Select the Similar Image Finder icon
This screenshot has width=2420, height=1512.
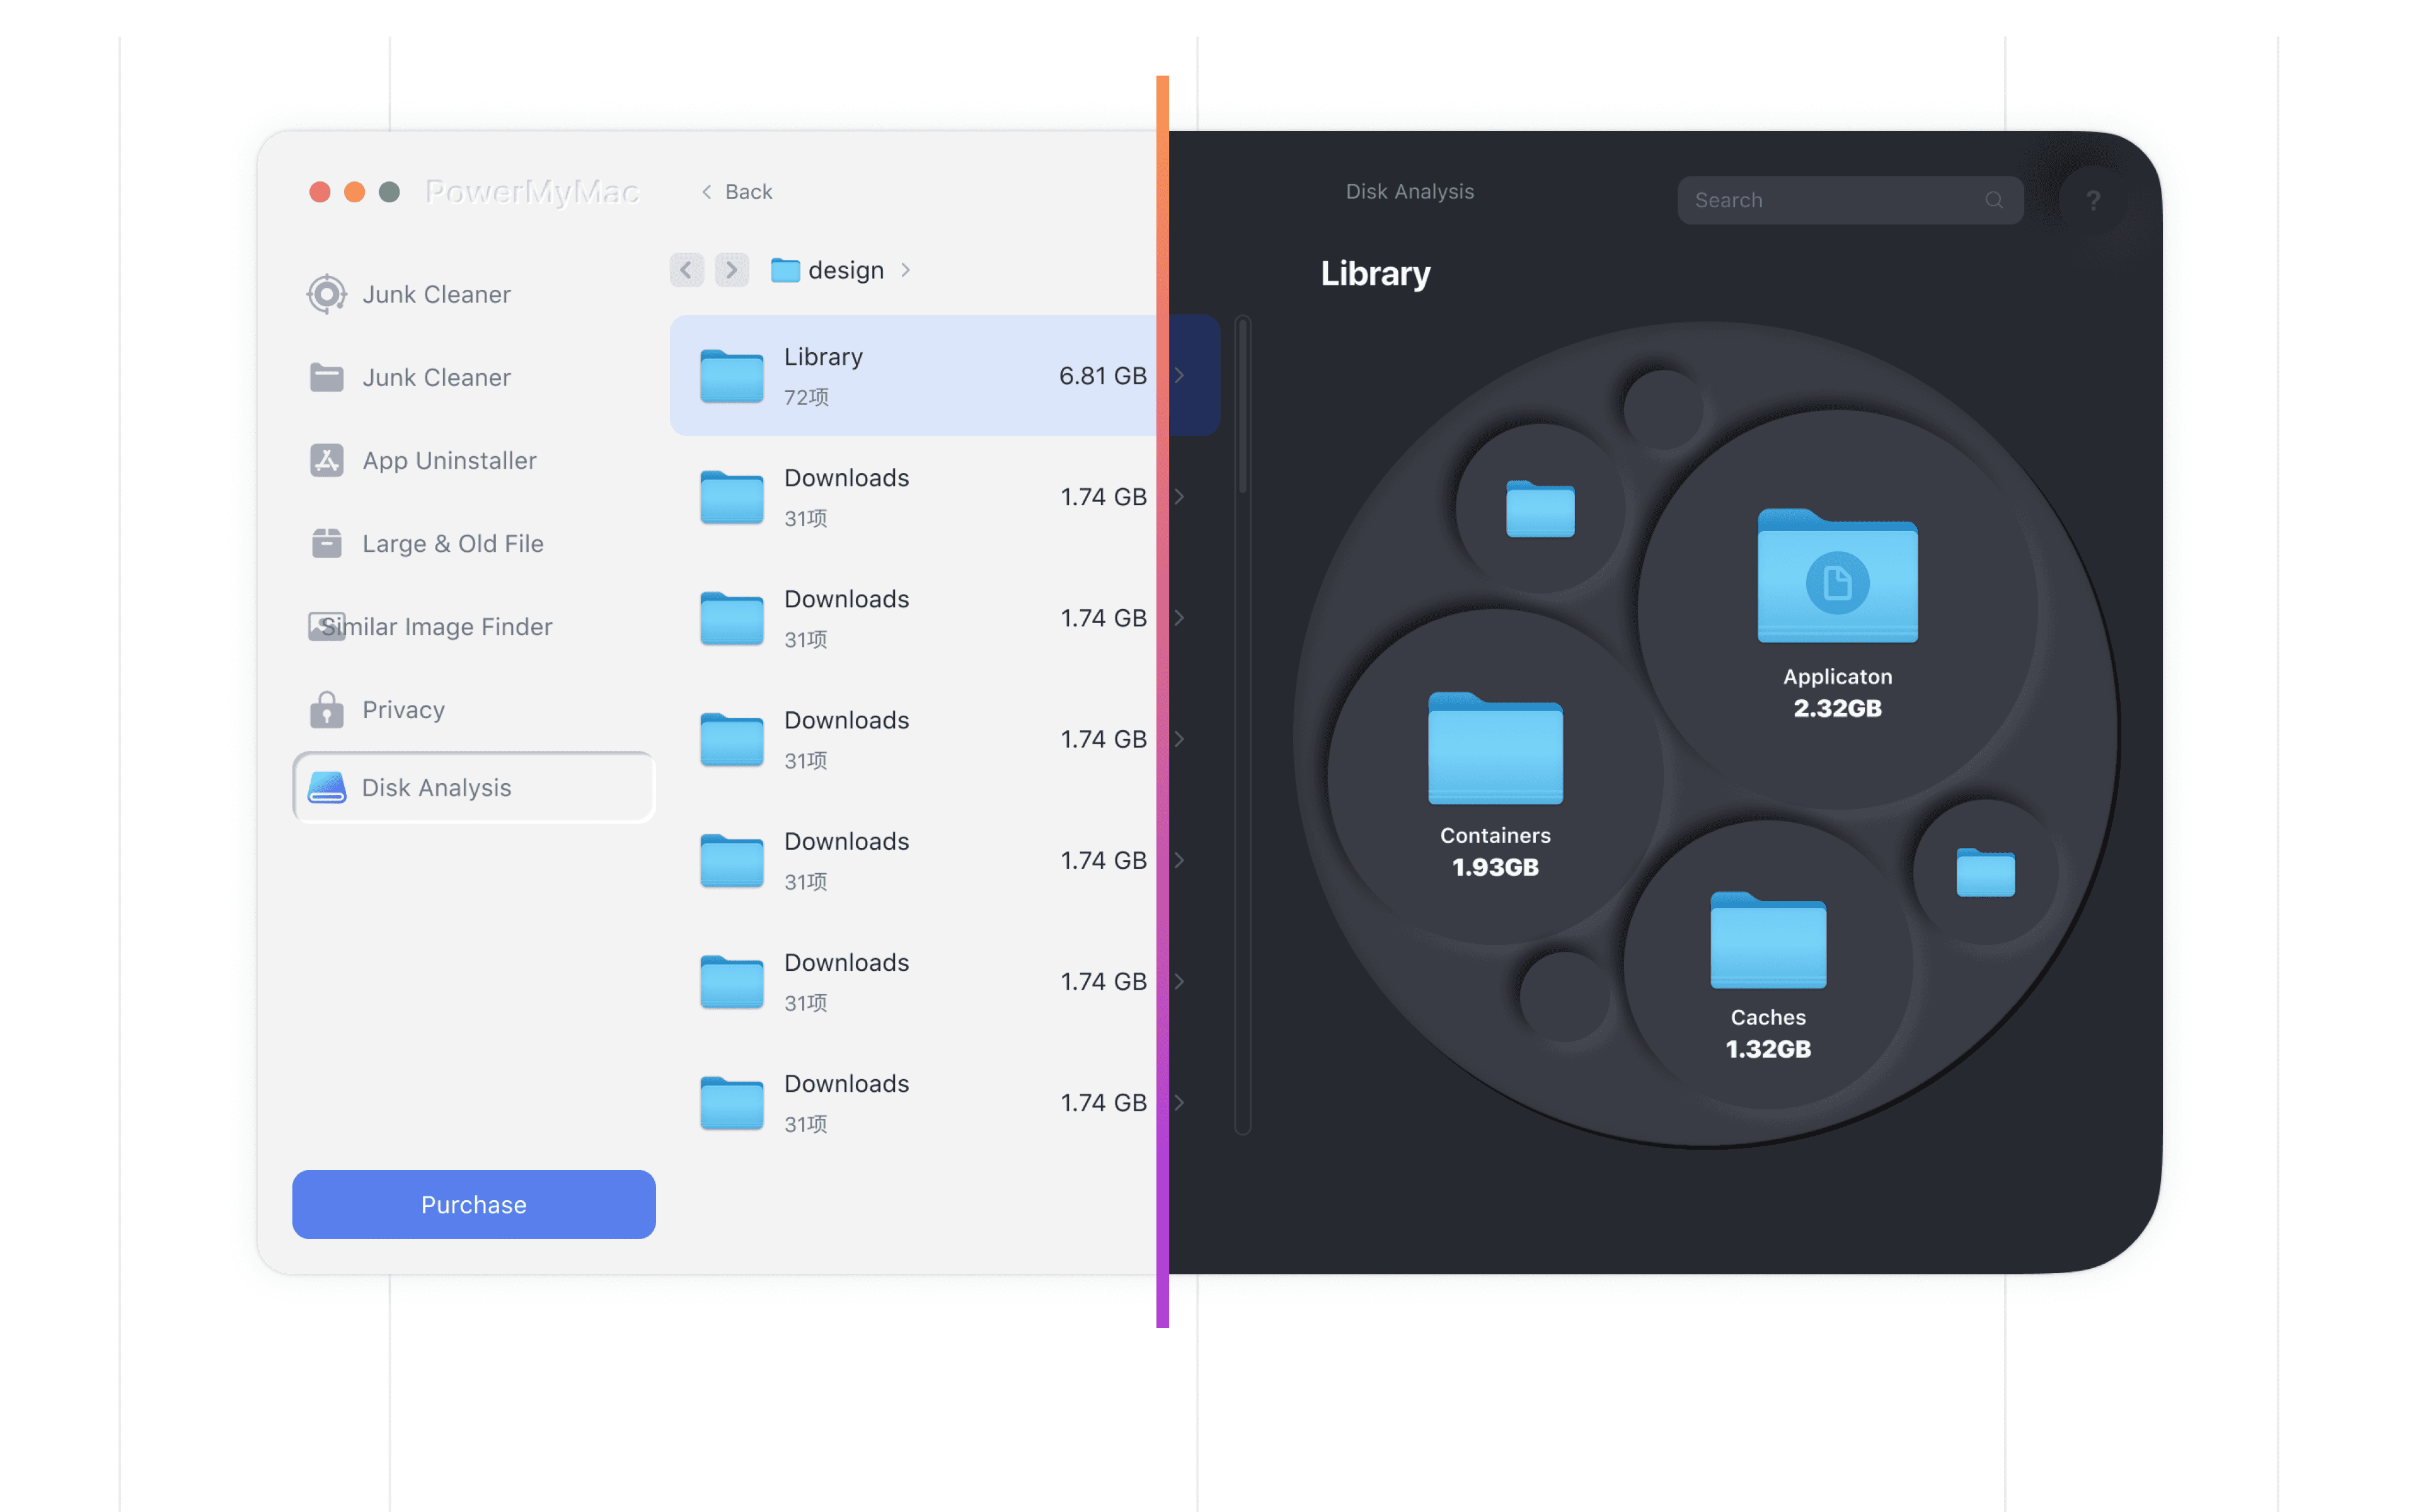click(326, 626)
